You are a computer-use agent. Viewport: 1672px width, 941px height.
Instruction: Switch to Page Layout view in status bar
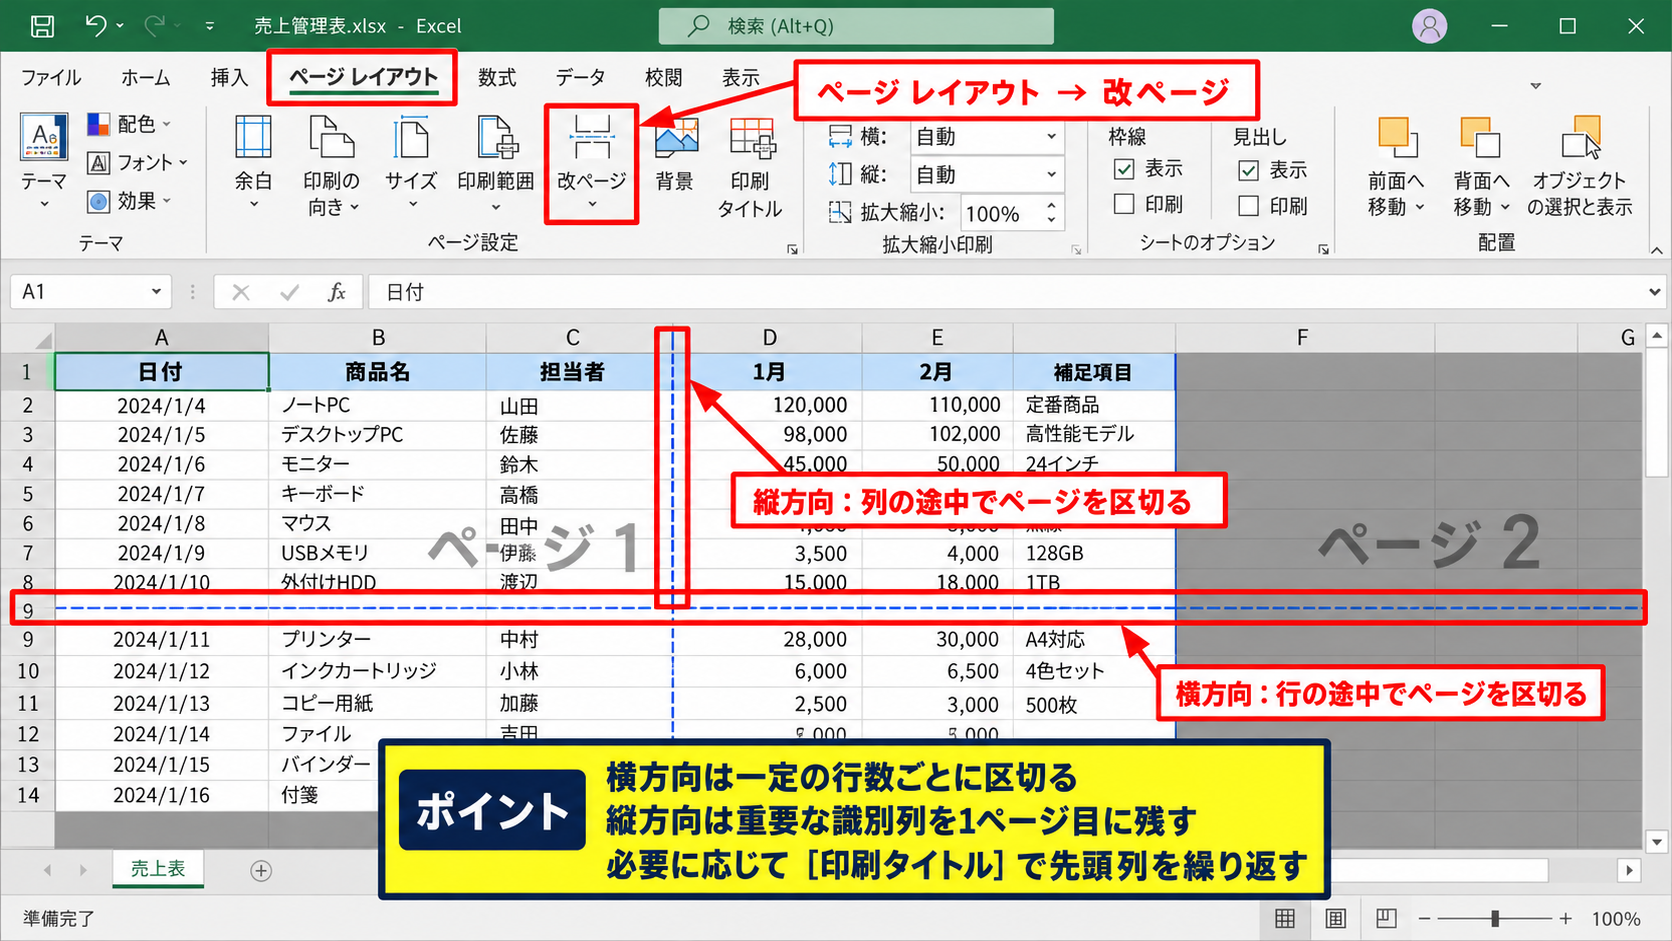[x=1335, y=918]
